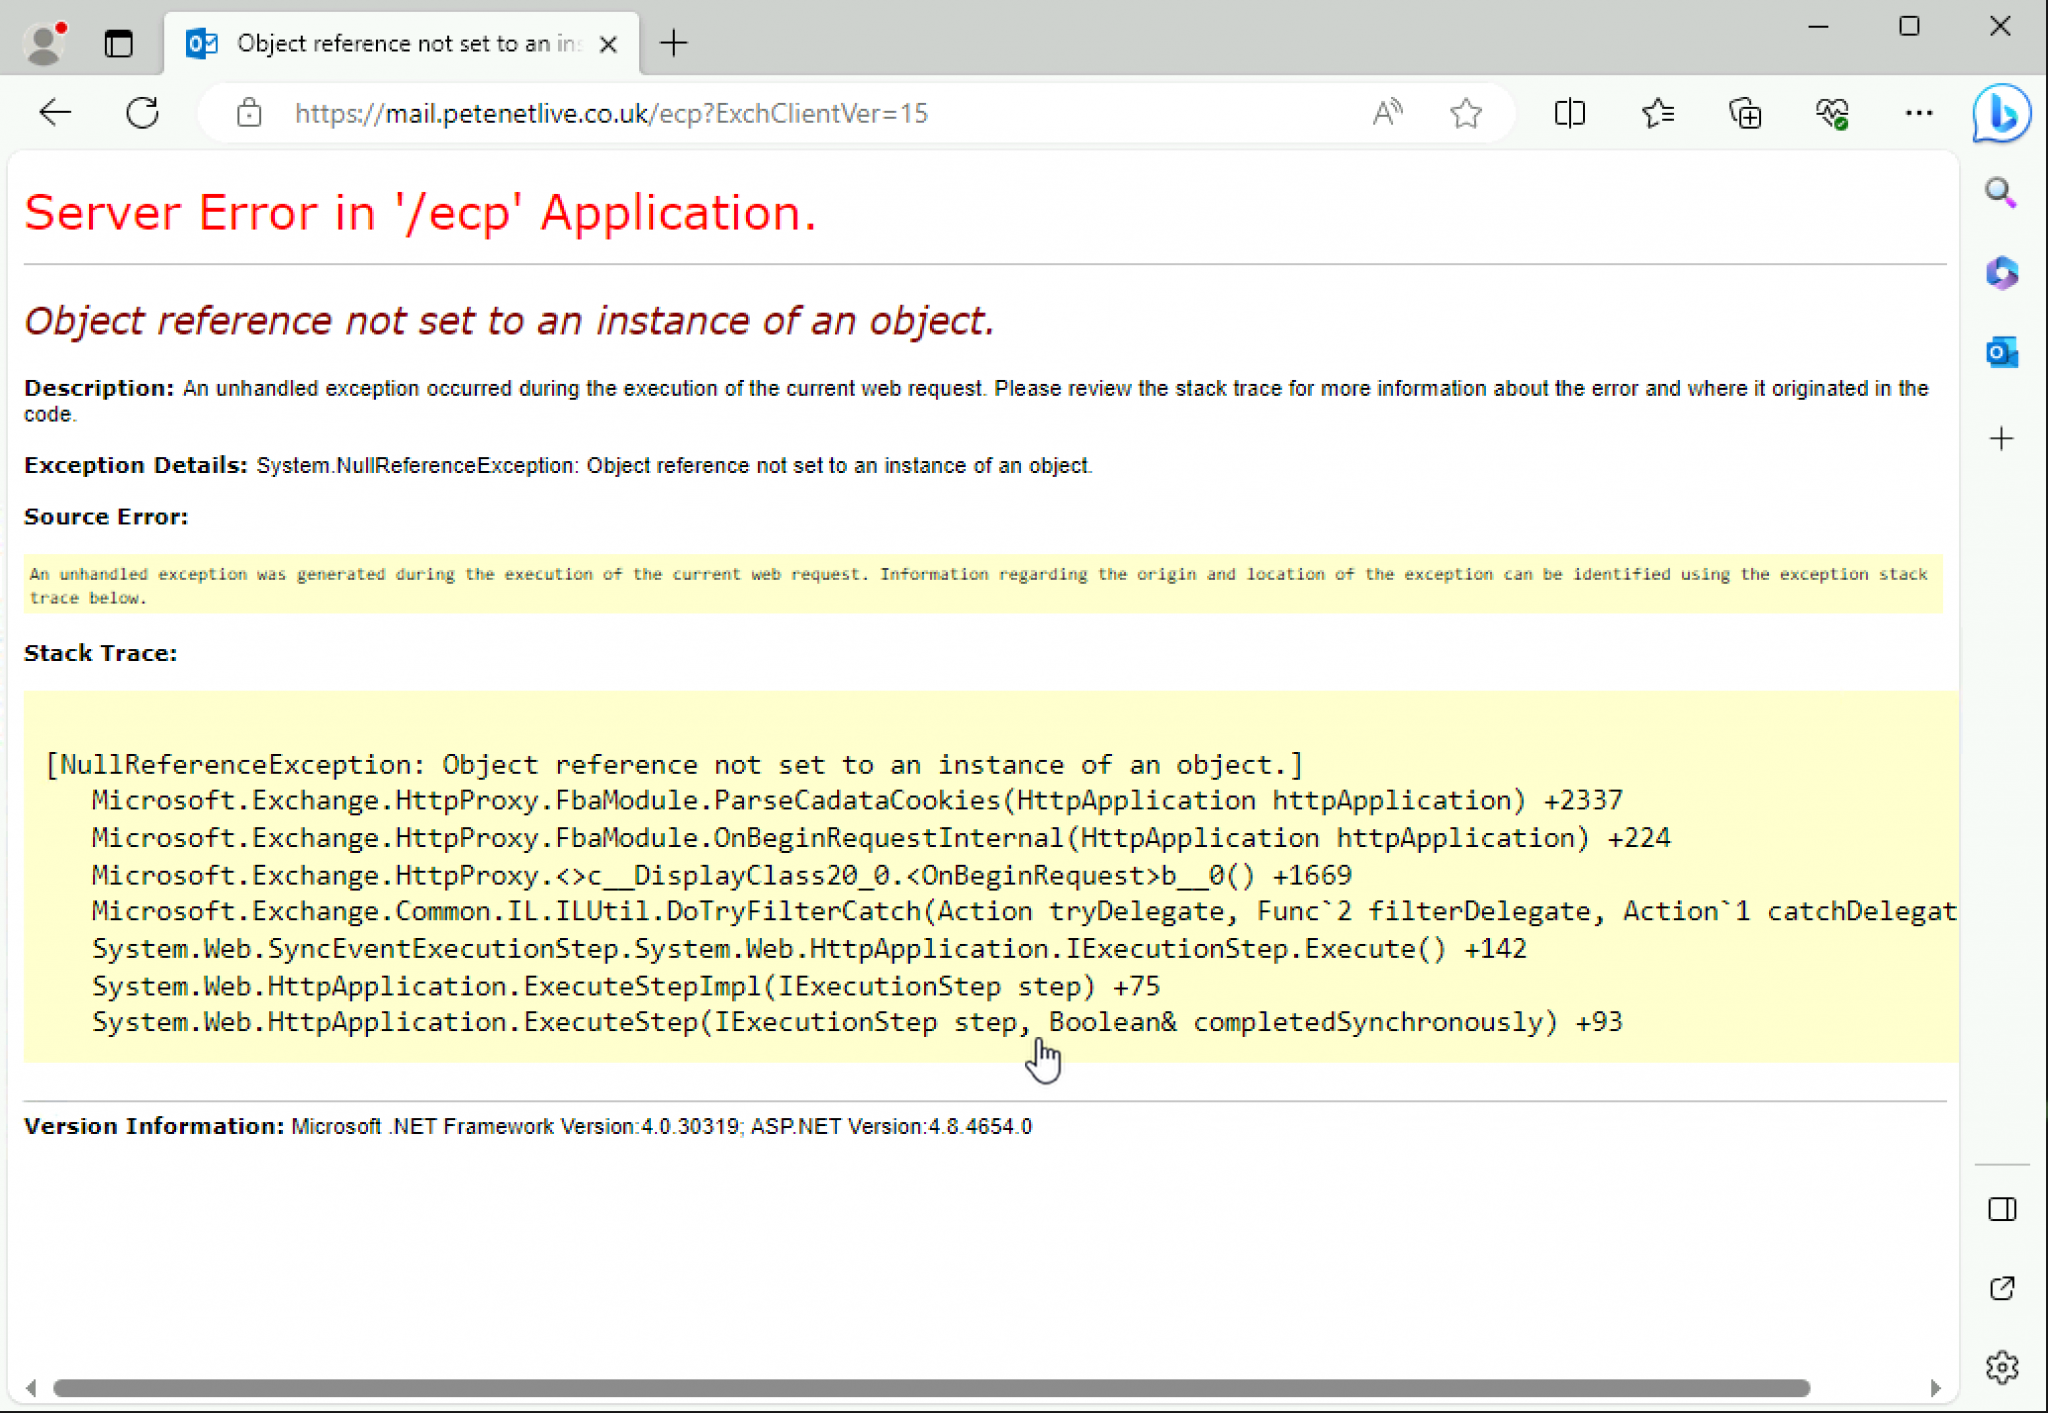This screenshot has width=2048, height=1413.
Task: Open the browser profile menu
Action: [42, 40]
